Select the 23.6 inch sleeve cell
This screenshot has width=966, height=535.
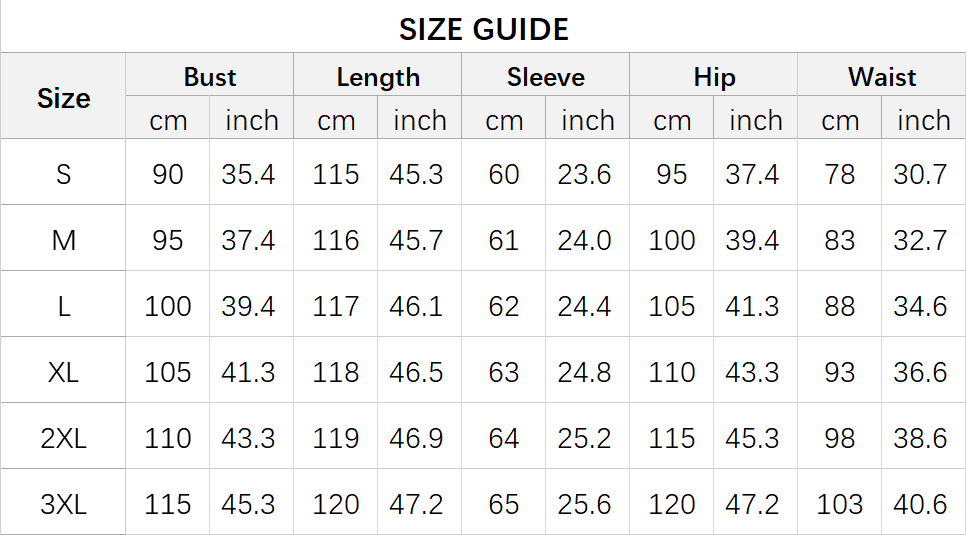(585, 174)
